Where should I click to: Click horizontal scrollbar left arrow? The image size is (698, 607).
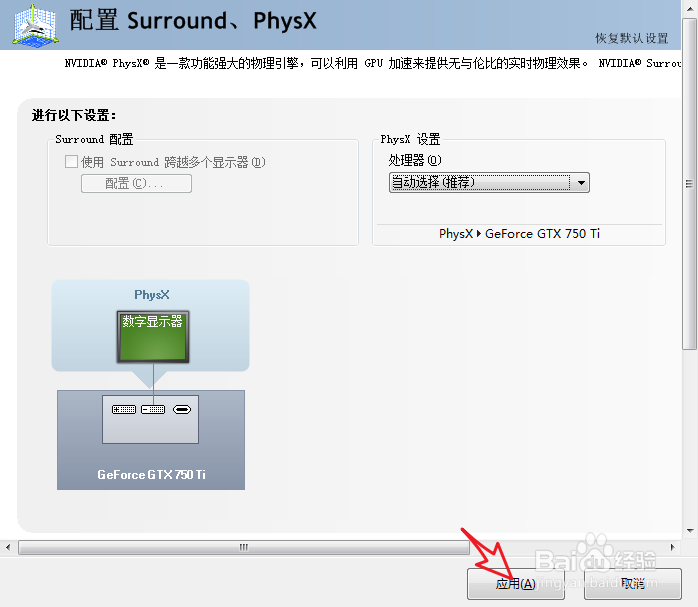pyautogui.click(x=8, y=547)
